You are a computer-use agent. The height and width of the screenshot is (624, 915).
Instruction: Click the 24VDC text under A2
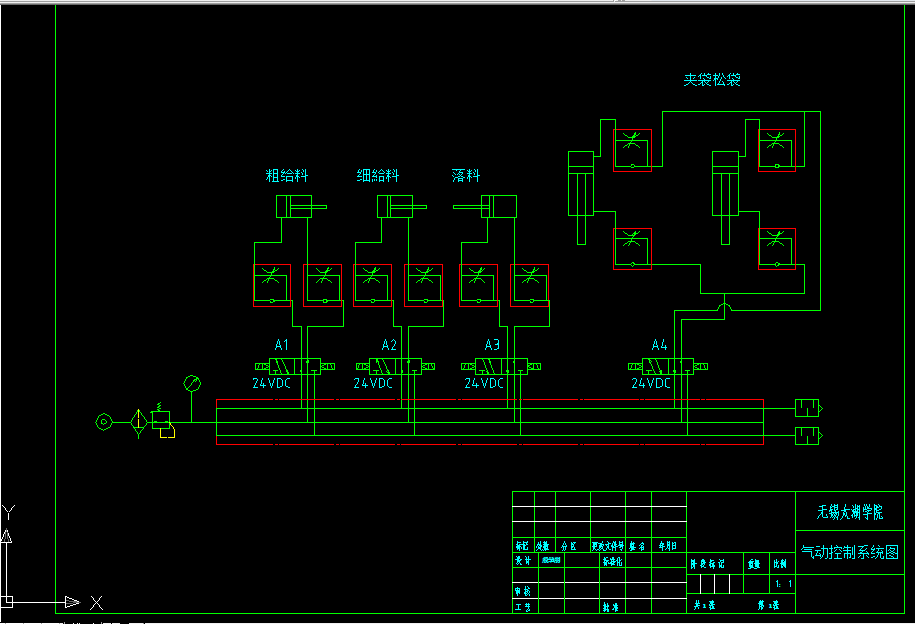373,383
